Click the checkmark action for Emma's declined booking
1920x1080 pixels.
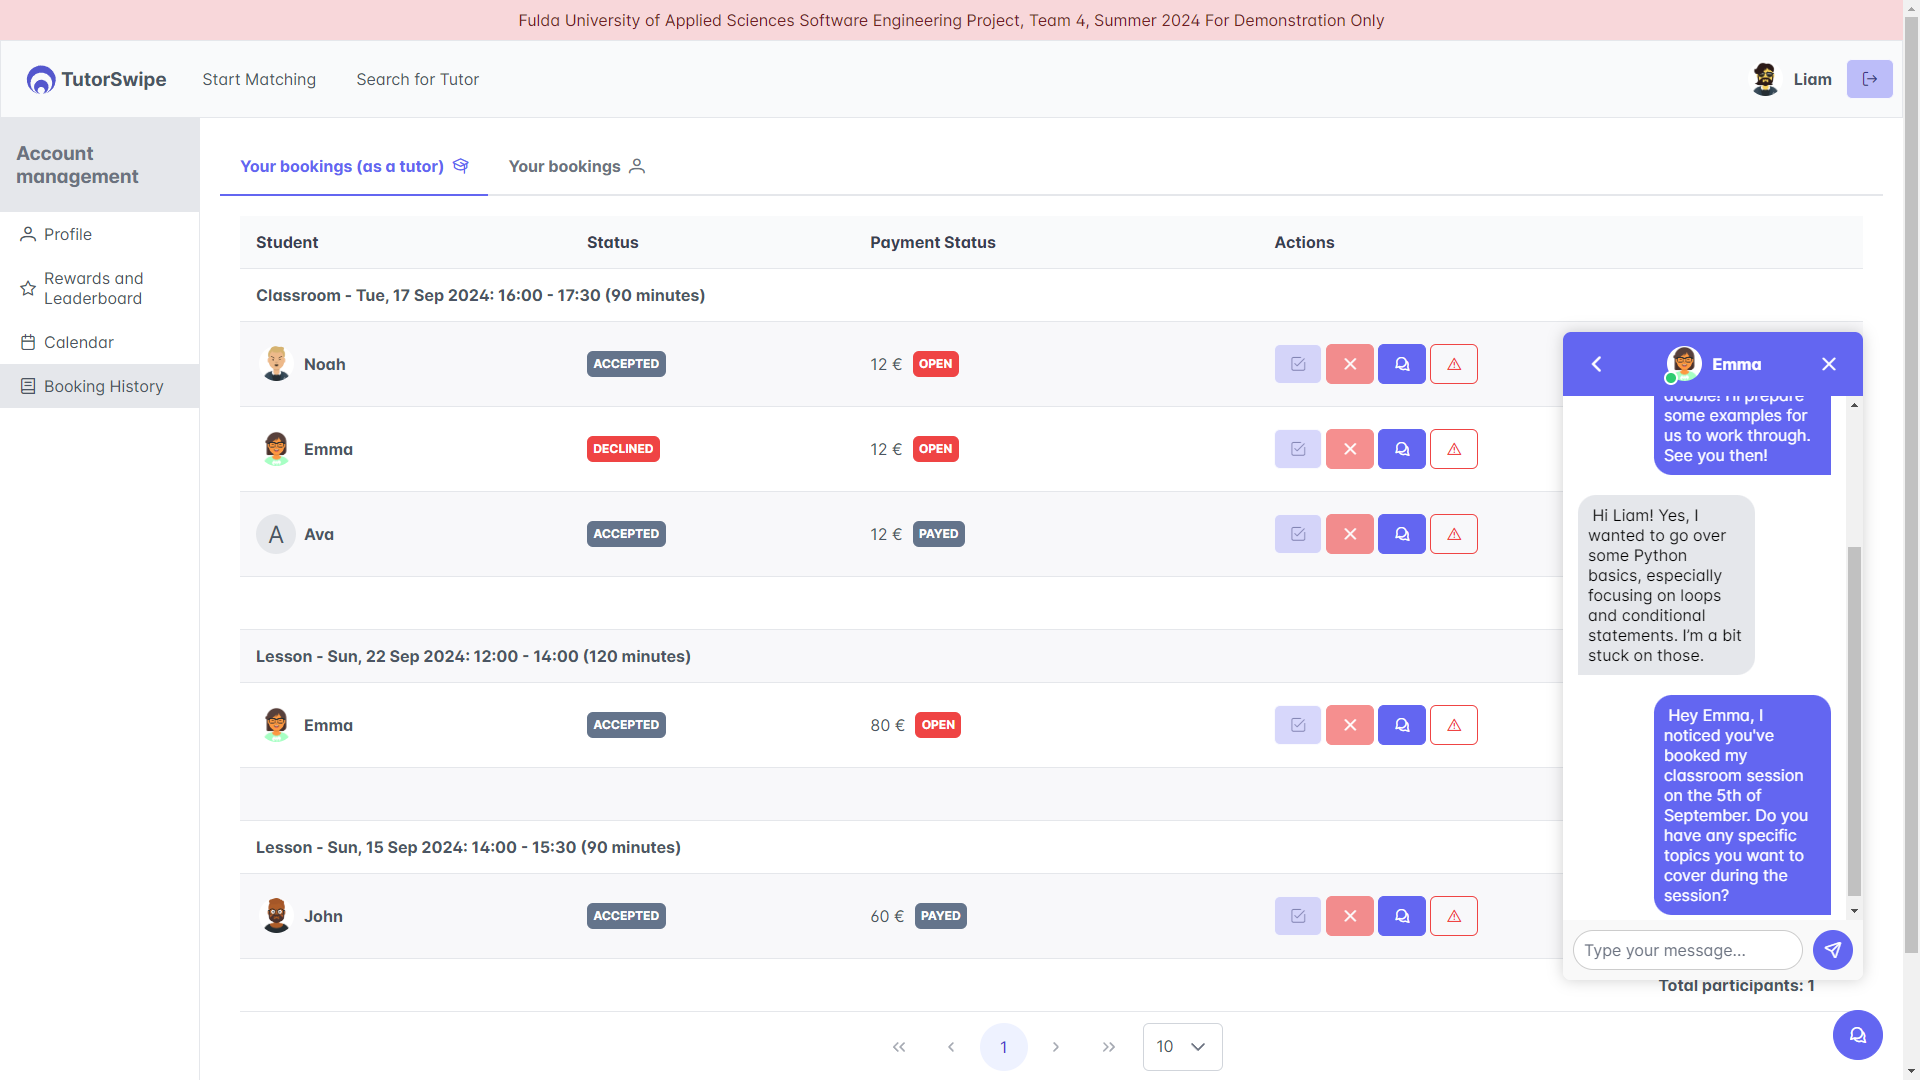click(1297, 449)
